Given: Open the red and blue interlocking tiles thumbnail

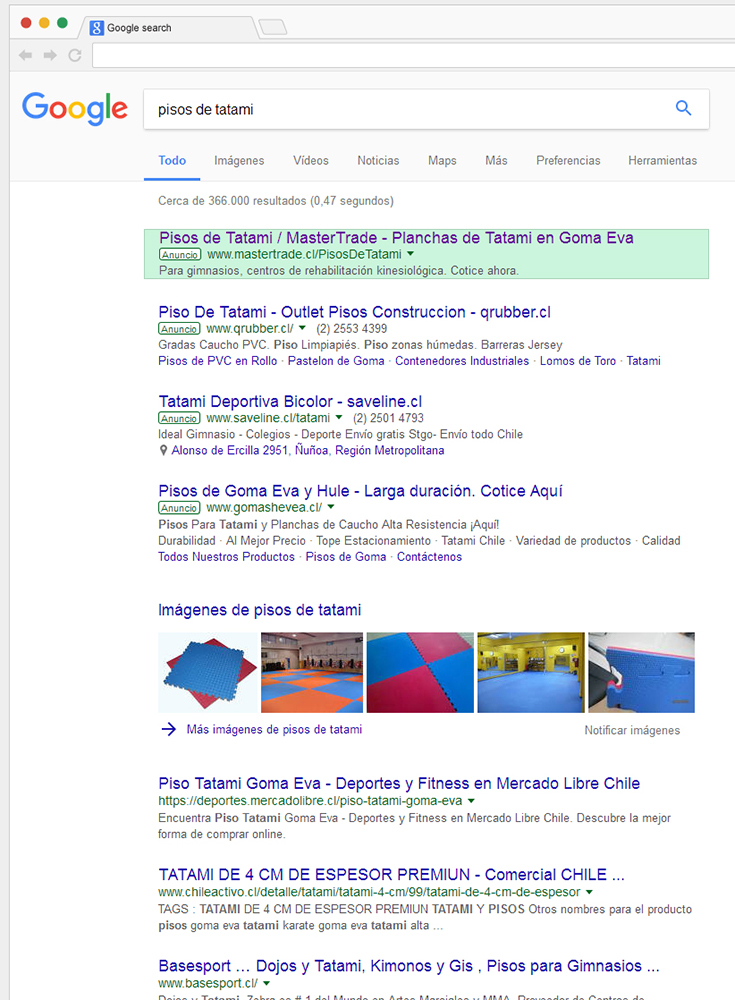Looking at the screenshot, I should [420, 672].
